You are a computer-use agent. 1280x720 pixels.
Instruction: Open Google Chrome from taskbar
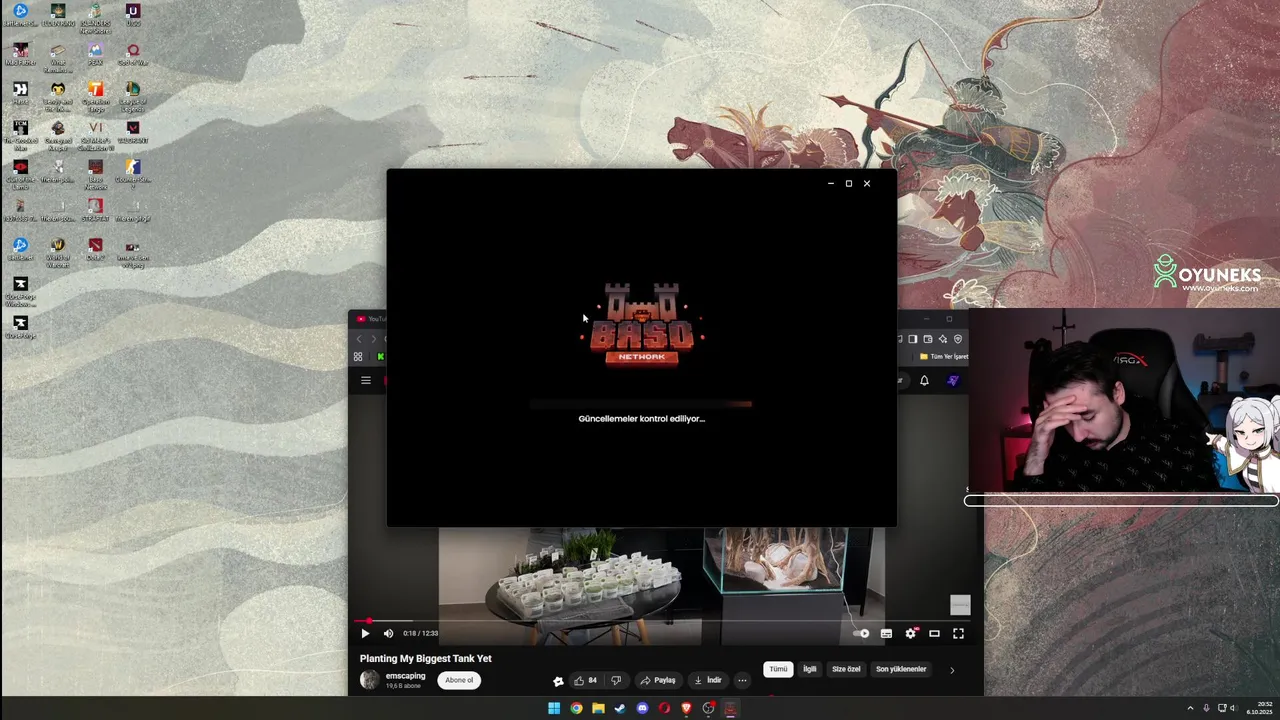click(x=576, y=708)
